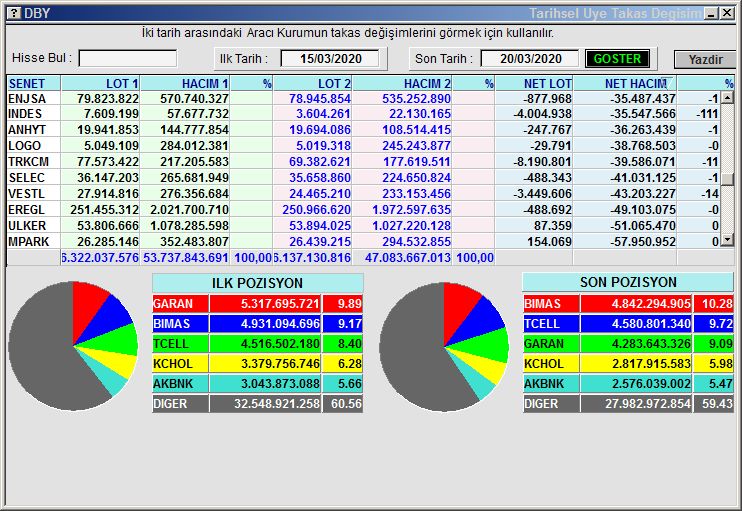Screen dimensions: 742x511
Task: Click the DBY window icon in title bar
Action: coord(12,13)
